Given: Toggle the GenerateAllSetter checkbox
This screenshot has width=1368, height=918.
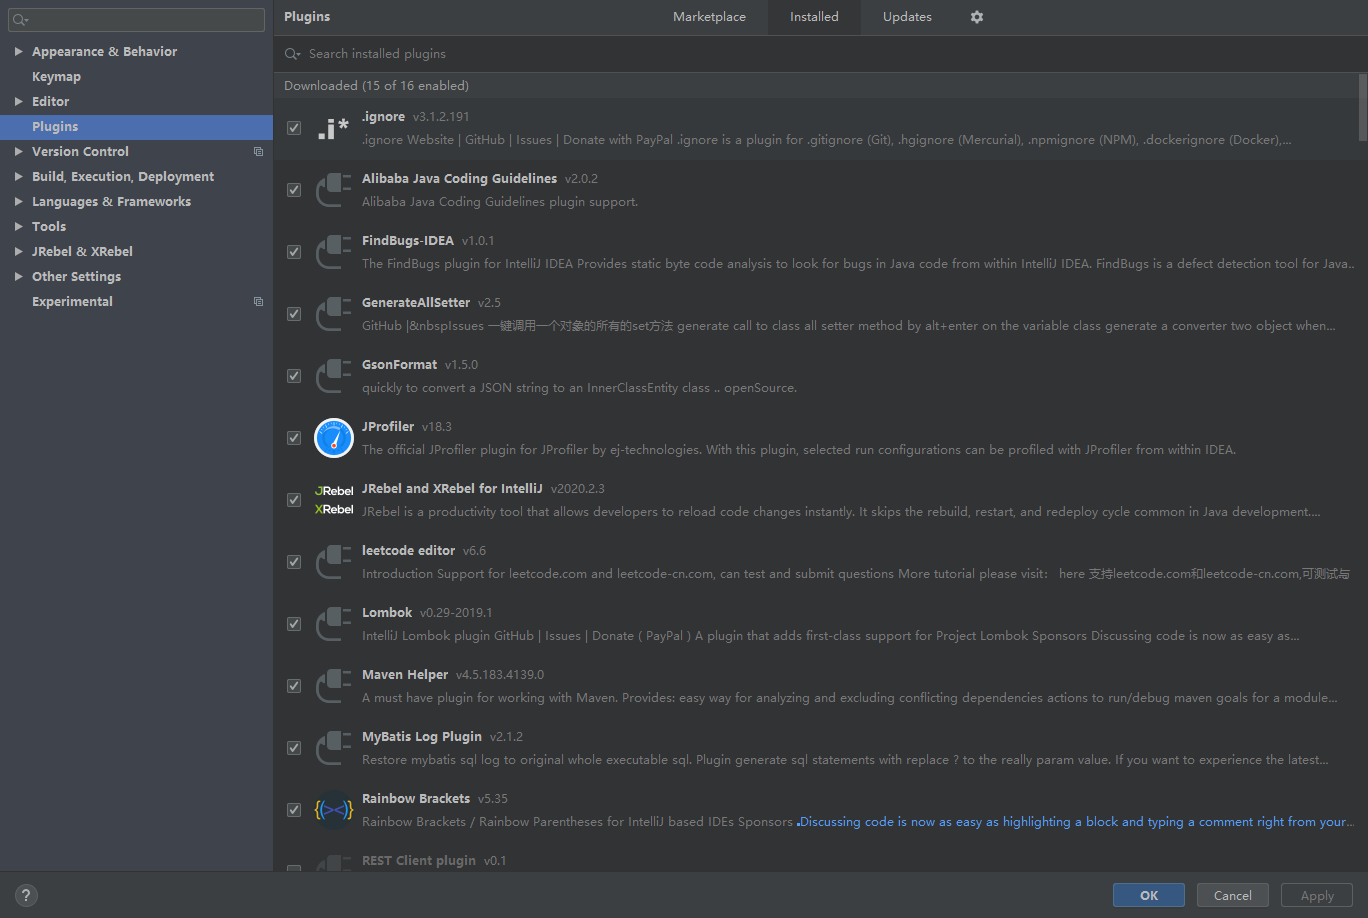Looking at the screenshot, I should (294, 314).
